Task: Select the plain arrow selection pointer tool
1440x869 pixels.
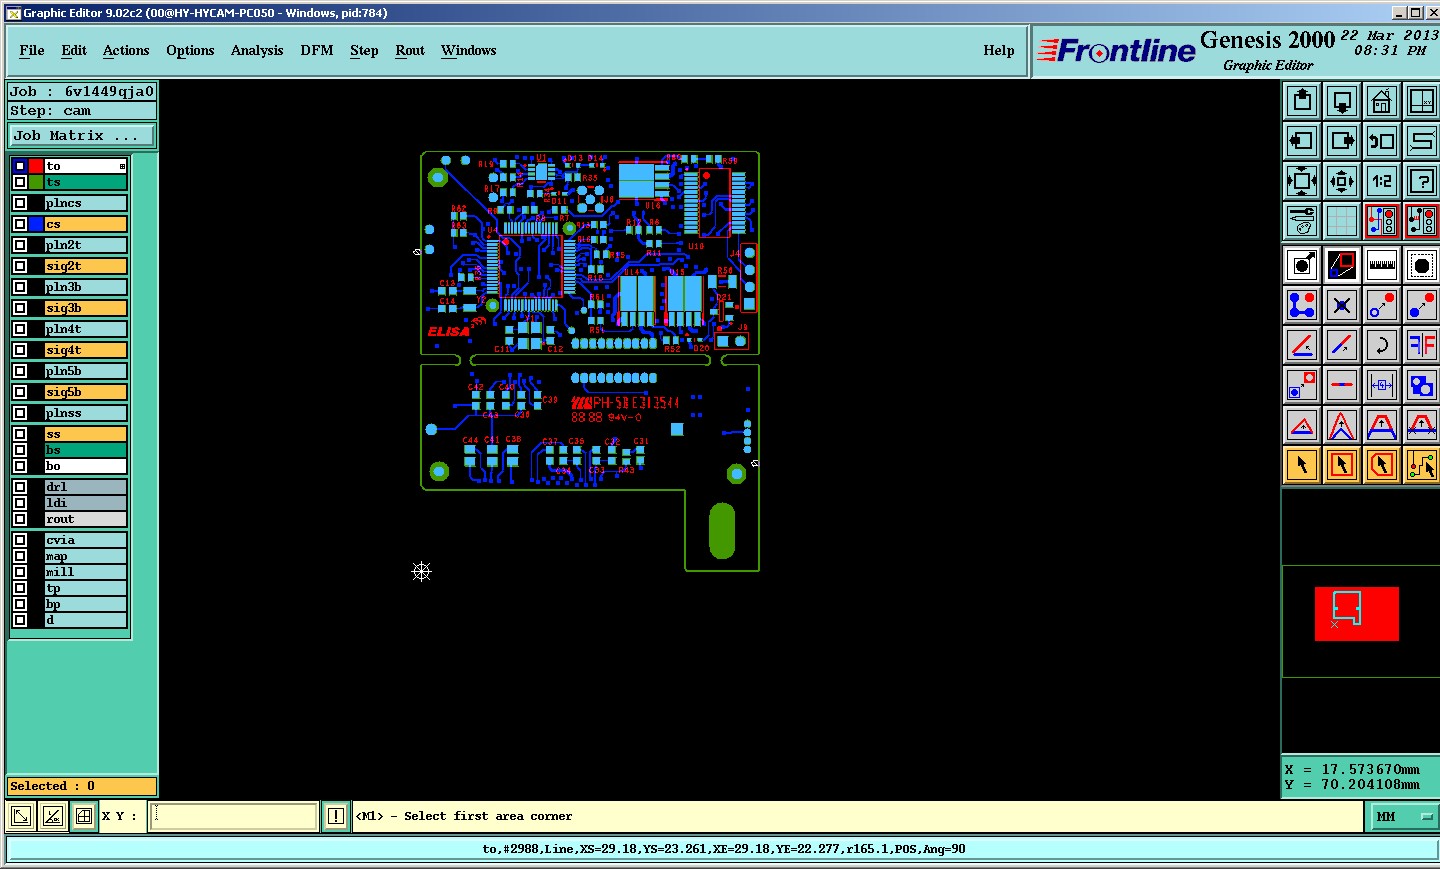Action: tap(1302, 465)
